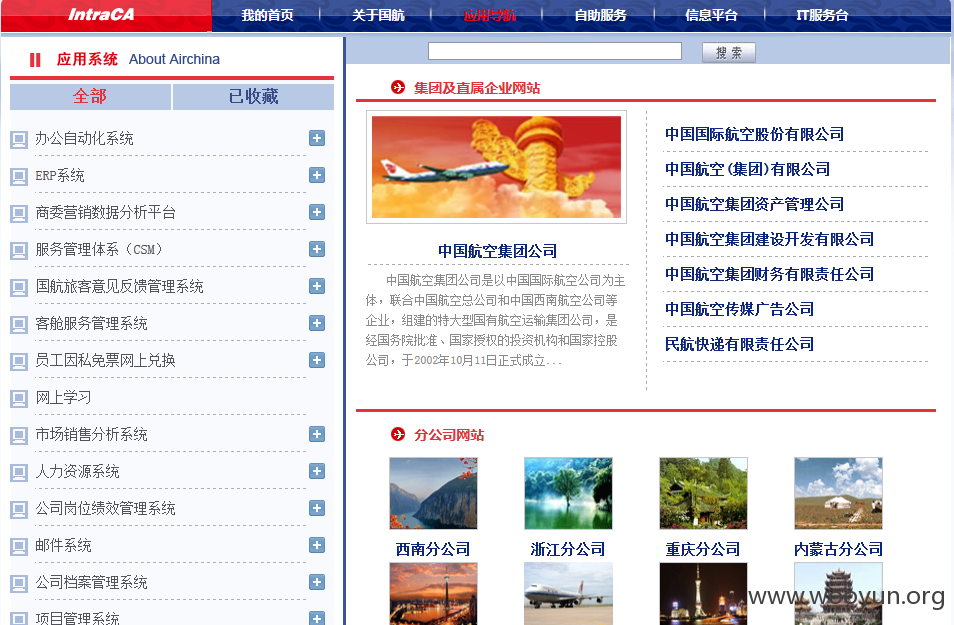954x625 pixels.
Task: Expand 国航旅客意见反馈管理系统 plus button
Action: tap(317, 286)
